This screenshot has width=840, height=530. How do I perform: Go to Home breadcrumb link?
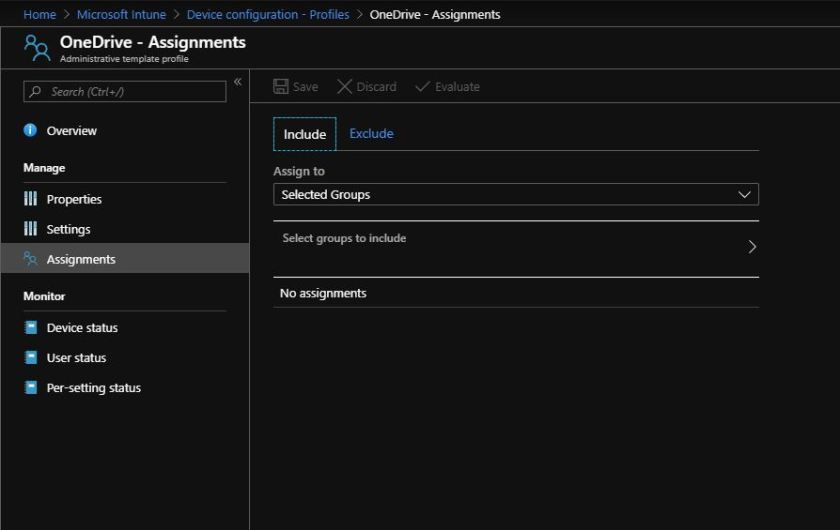tap(40, 14)
